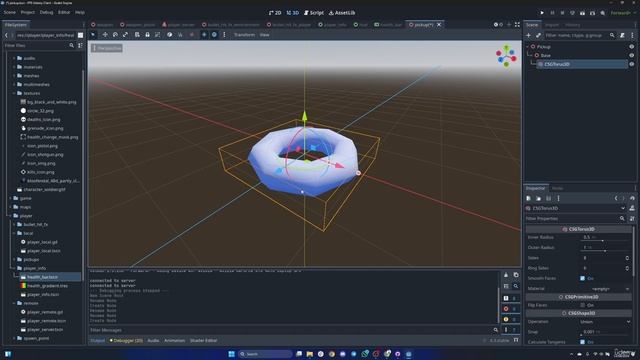This screenshot has width=640, height=360.
Task: Add a new node with plus icon
Action: [x=529, y=36]
